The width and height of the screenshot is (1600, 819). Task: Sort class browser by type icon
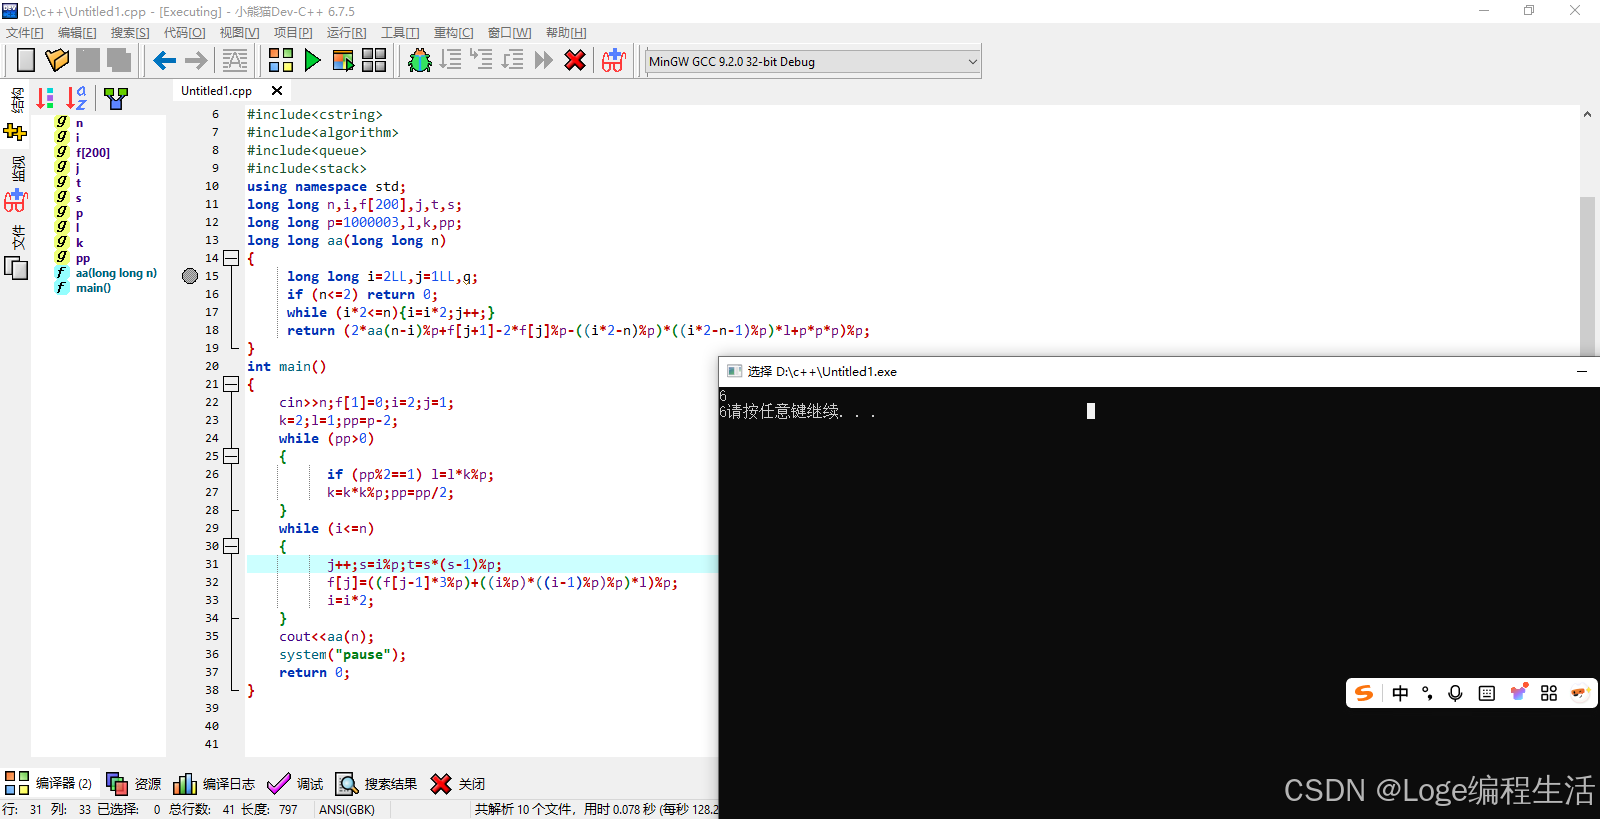tap(45, 98)
